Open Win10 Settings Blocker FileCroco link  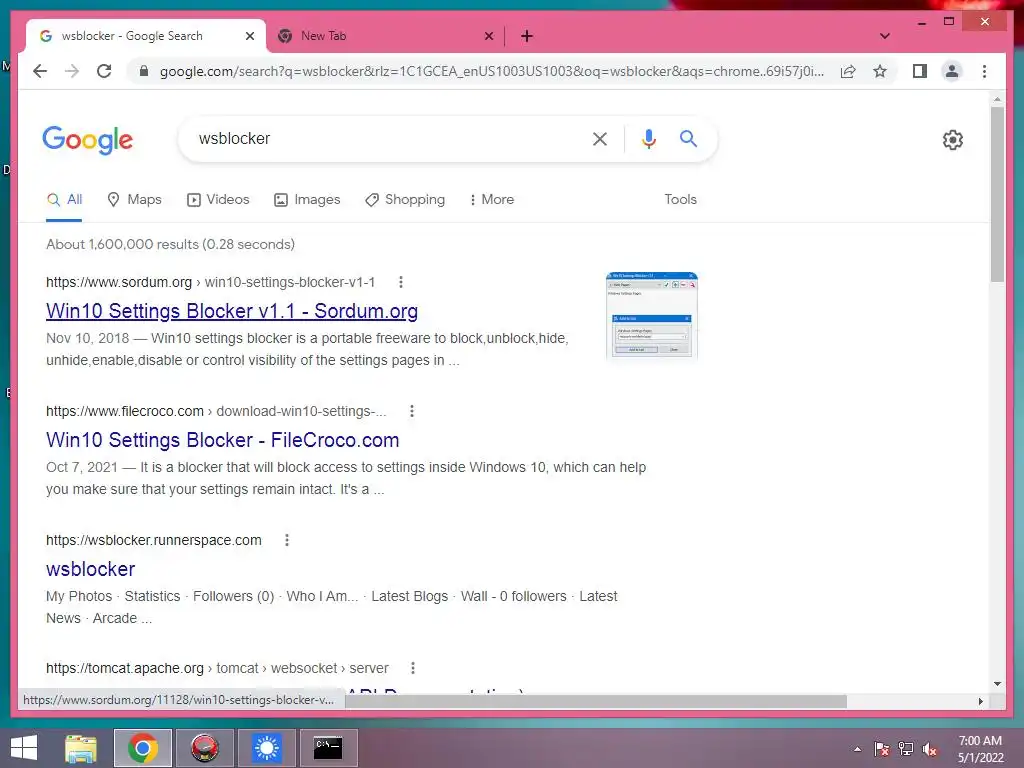pos(223,440)
